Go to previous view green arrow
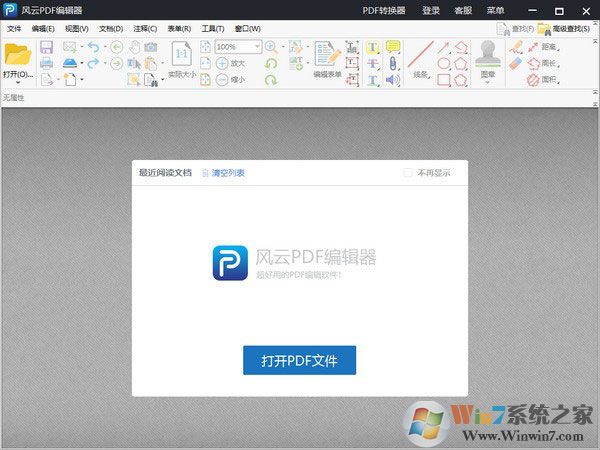 (x=117, y=47)
